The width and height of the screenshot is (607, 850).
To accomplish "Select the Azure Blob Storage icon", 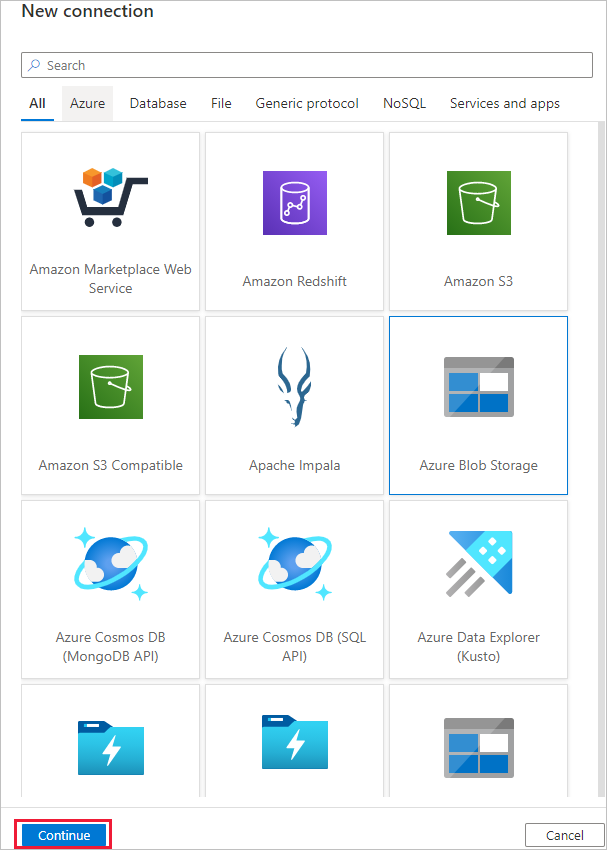I will coord(479,387).
